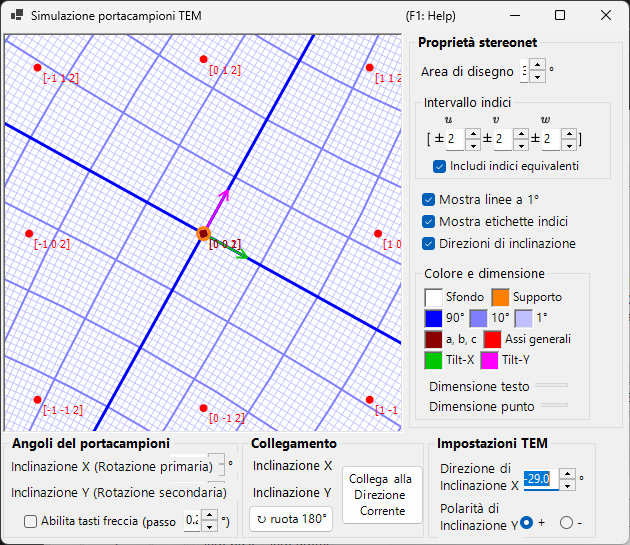
Task: Increase the v index range
Action: coord(521,134)
